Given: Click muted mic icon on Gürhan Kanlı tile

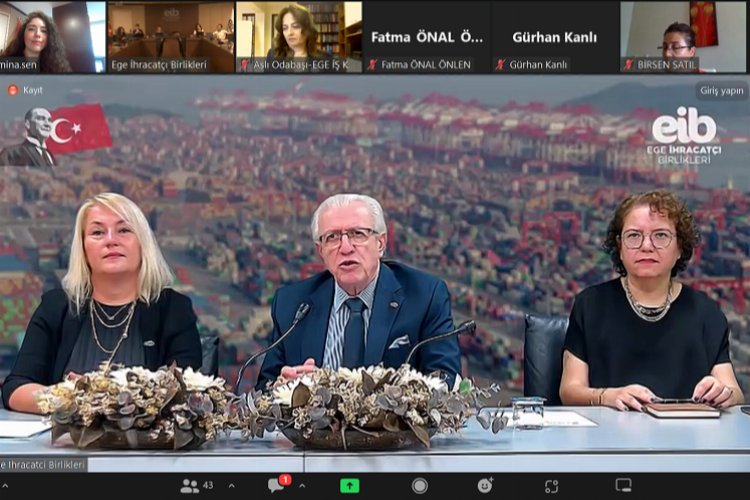Looking at the screenshot, I should [501, 65].
